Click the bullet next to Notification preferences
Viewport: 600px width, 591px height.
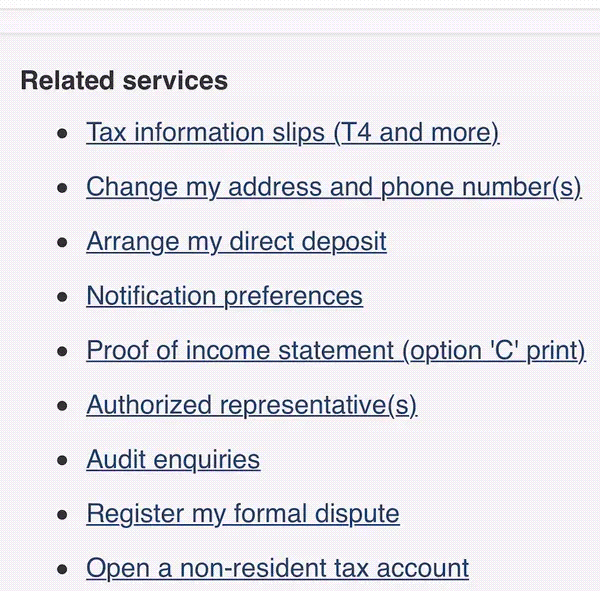point(64,297)
